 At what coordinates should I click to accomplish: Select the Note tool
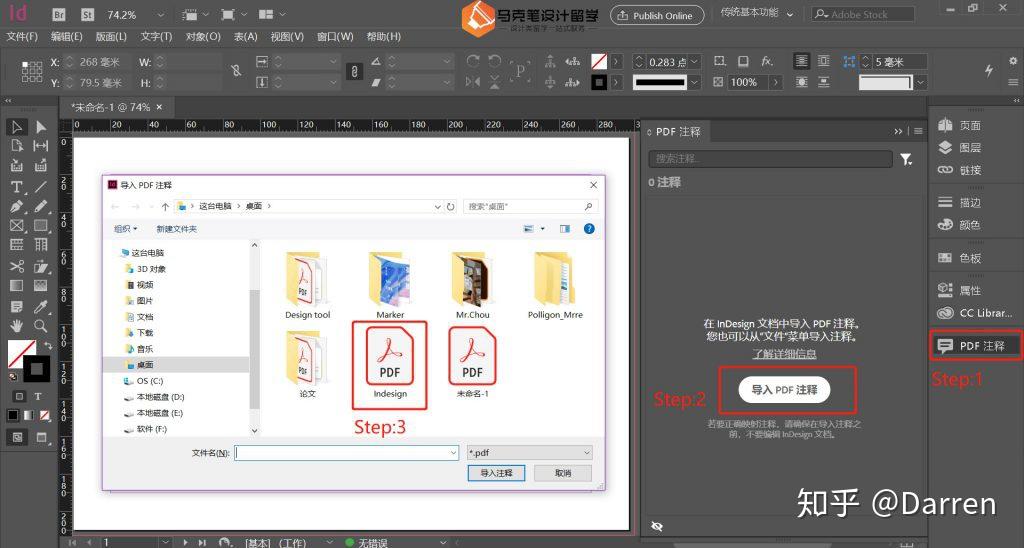pyautogui.click(x=17, y=306)
